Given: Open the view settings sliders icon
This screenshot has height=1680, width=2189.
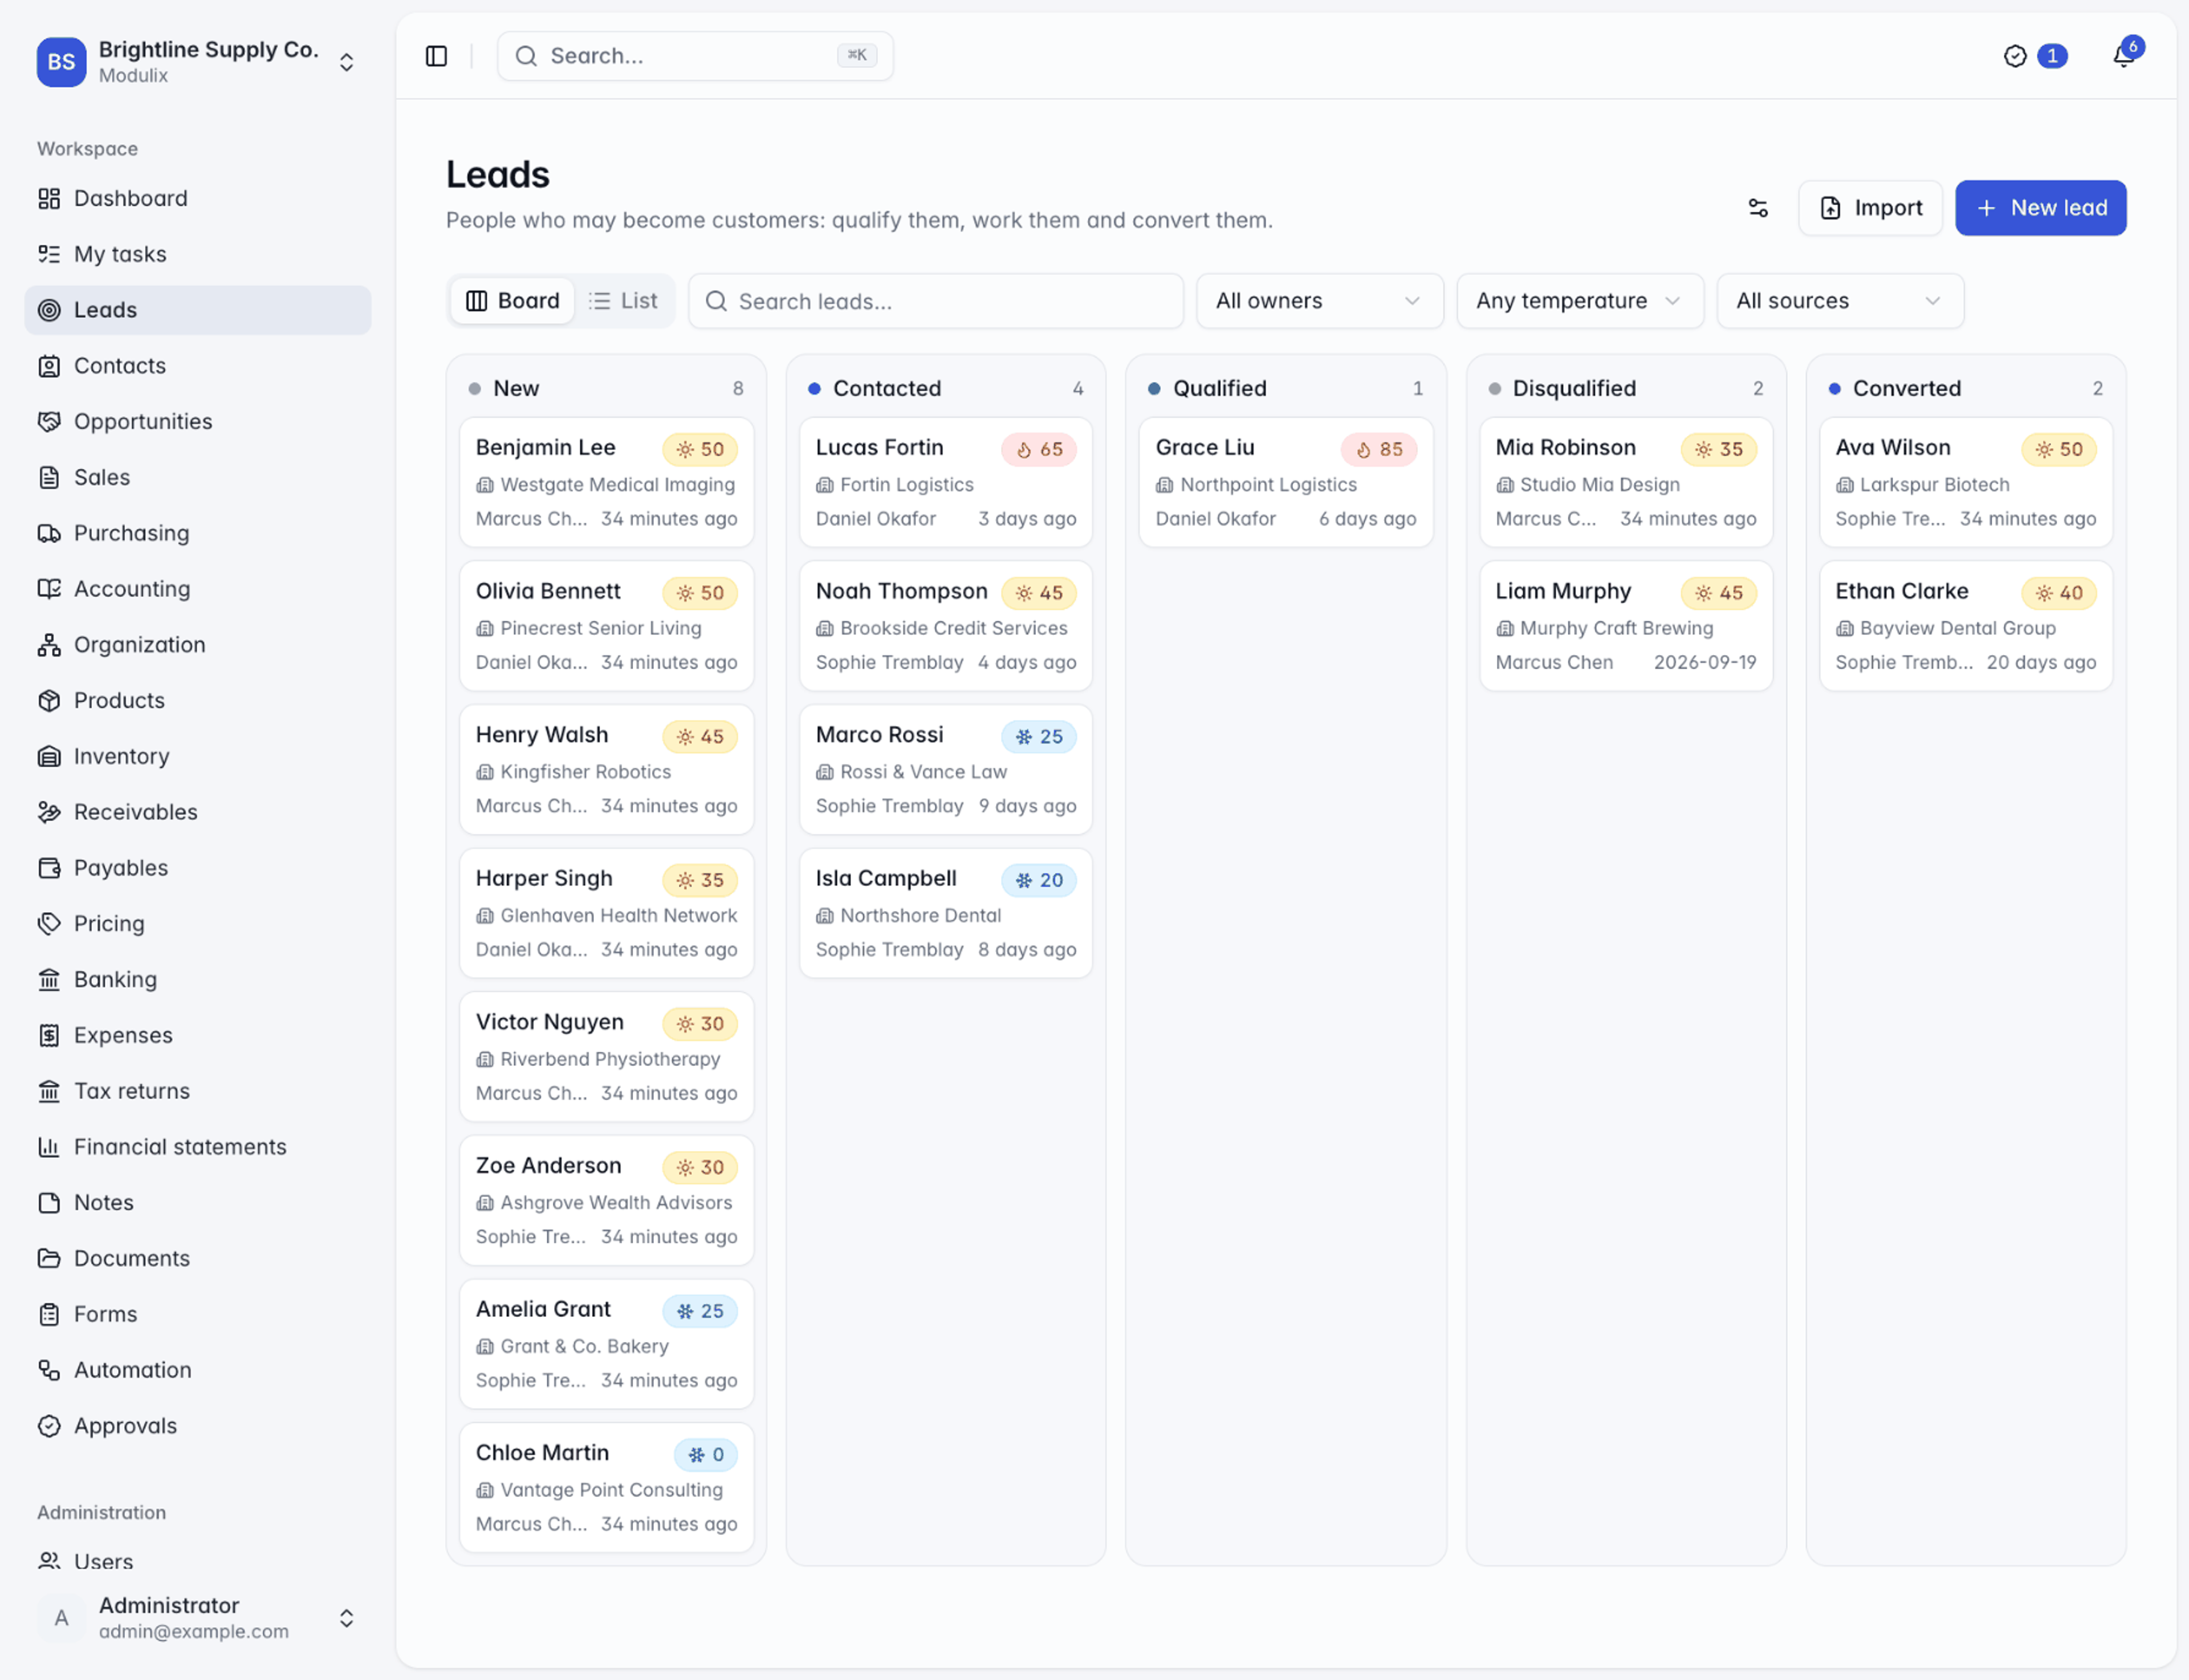Looking at the screenshot, I should point(1758,208).
